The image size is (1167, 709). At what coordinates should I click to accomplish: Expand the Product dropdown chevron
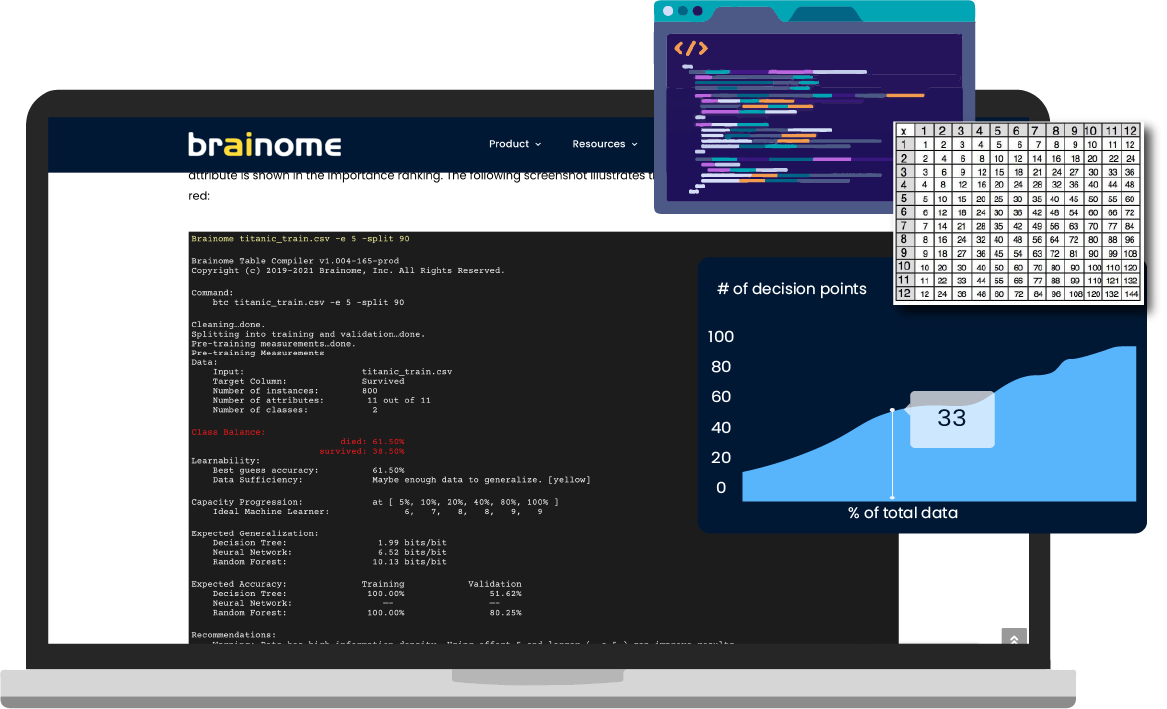(x=538, y=145)
